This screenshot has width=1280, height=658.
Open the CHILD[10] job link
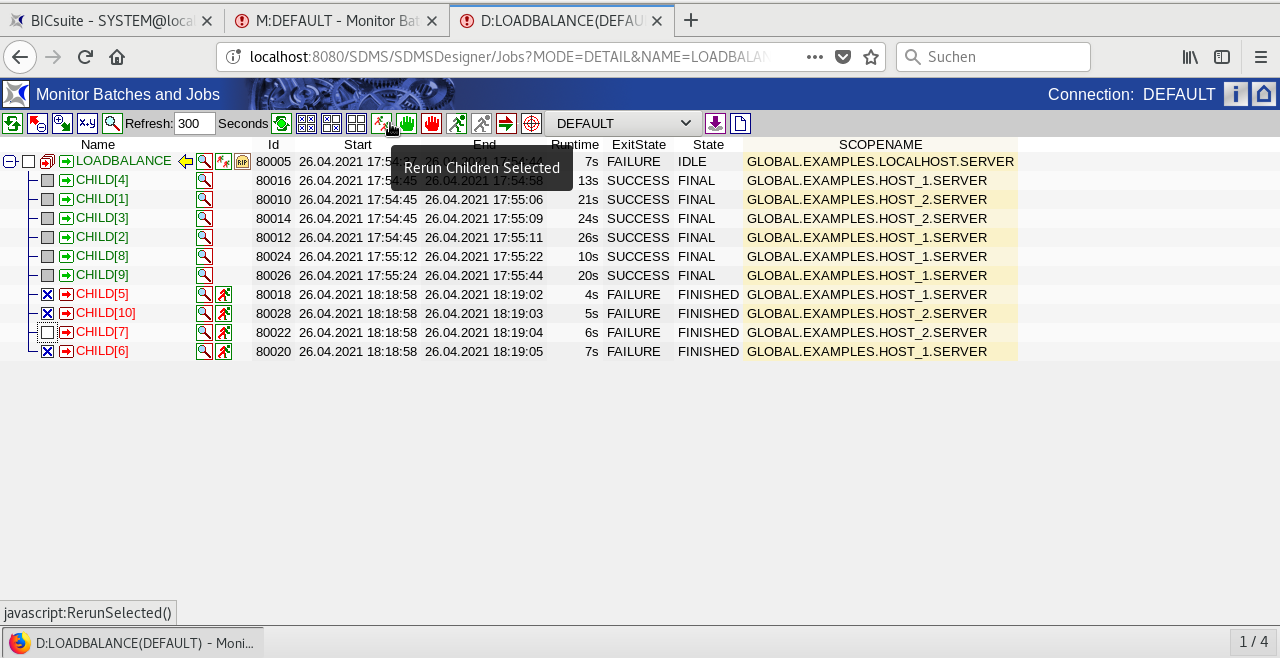click(106, 313)
